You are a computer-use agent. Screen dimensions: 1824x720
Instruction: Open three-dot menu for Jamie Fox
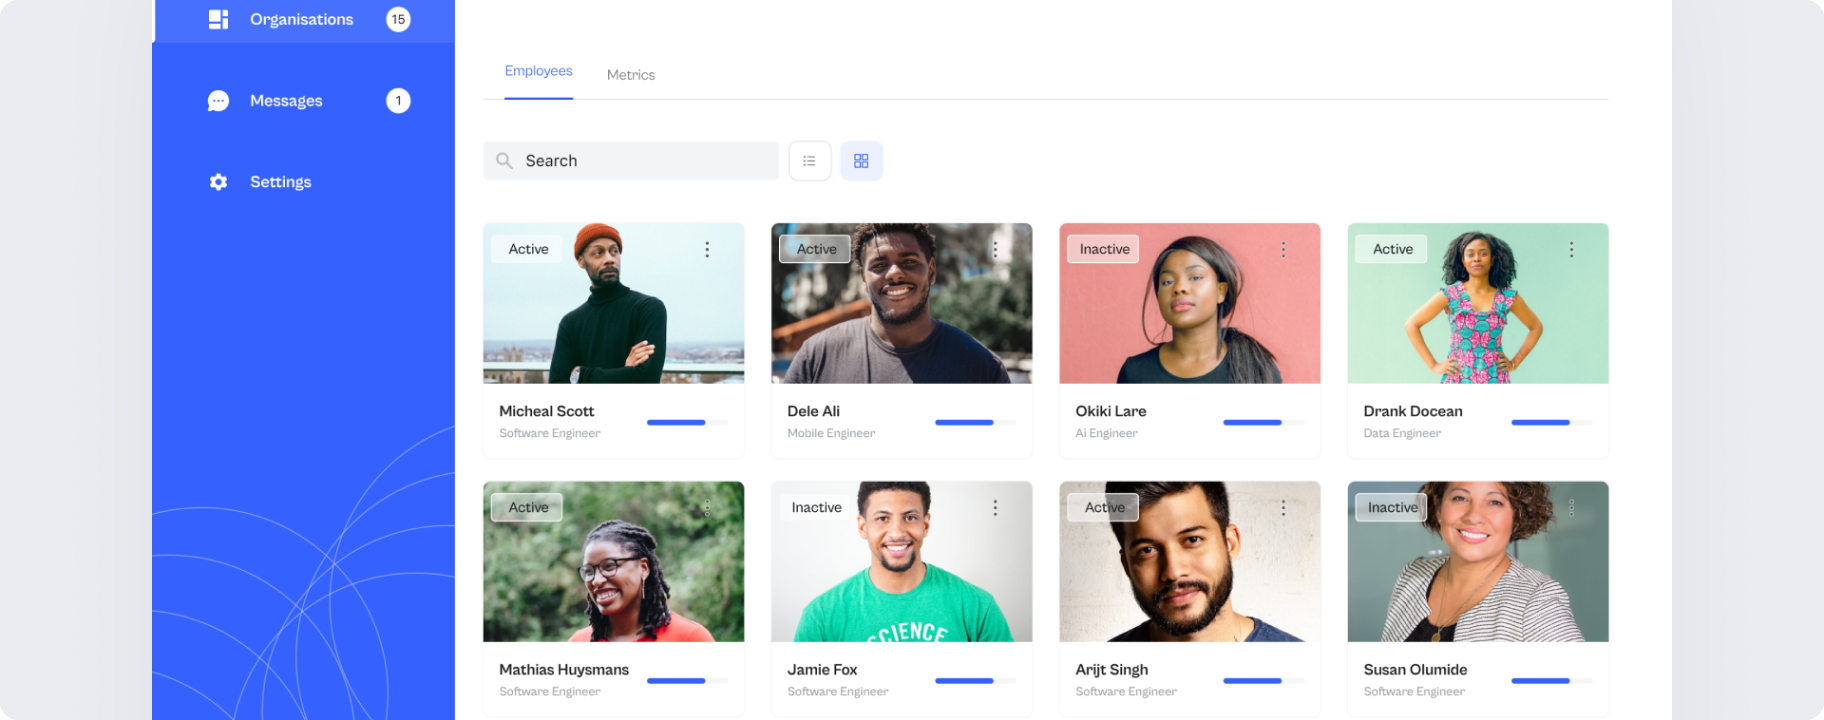(995, 508)
